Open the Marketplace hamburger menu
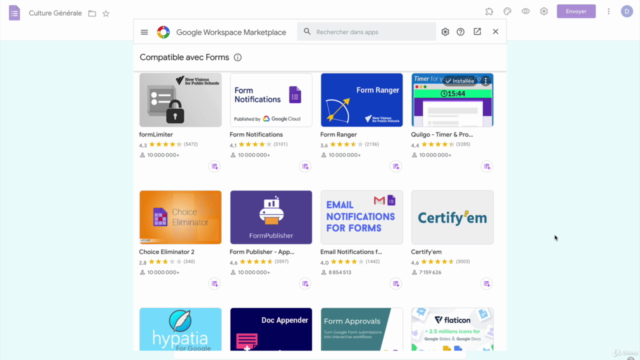Image resolution: width=640 pixels, height=360 pixels. pos(144,32)
